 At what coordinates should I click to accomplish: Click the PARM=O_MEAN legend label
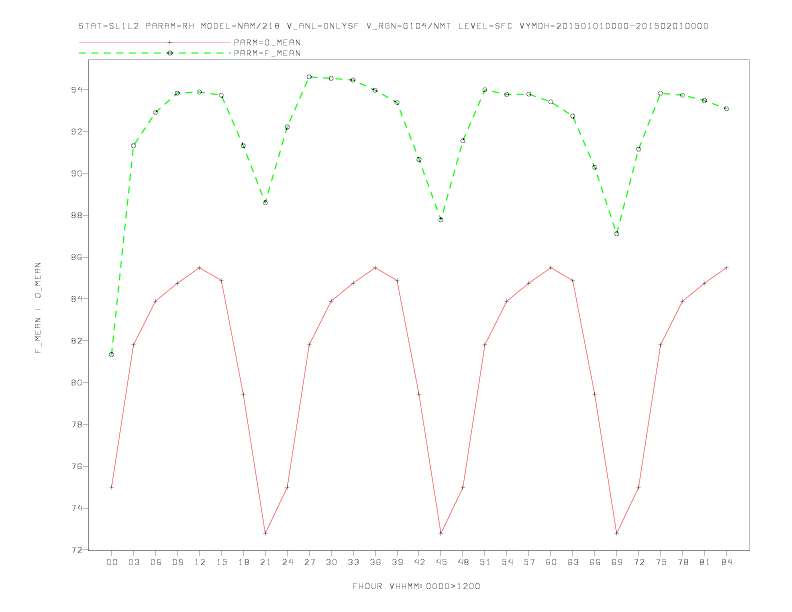(x=267, y=42)
